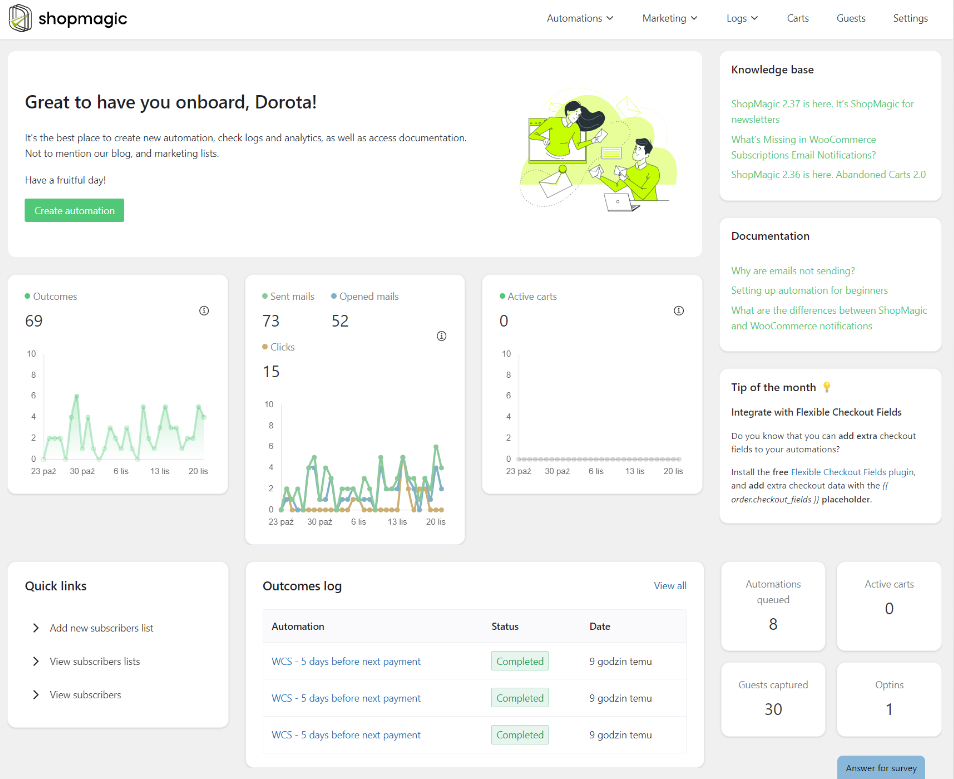The width and height of the screenshot is (954, 779).
Task: Click the Guests captured stat card
Action: point(773,699)
